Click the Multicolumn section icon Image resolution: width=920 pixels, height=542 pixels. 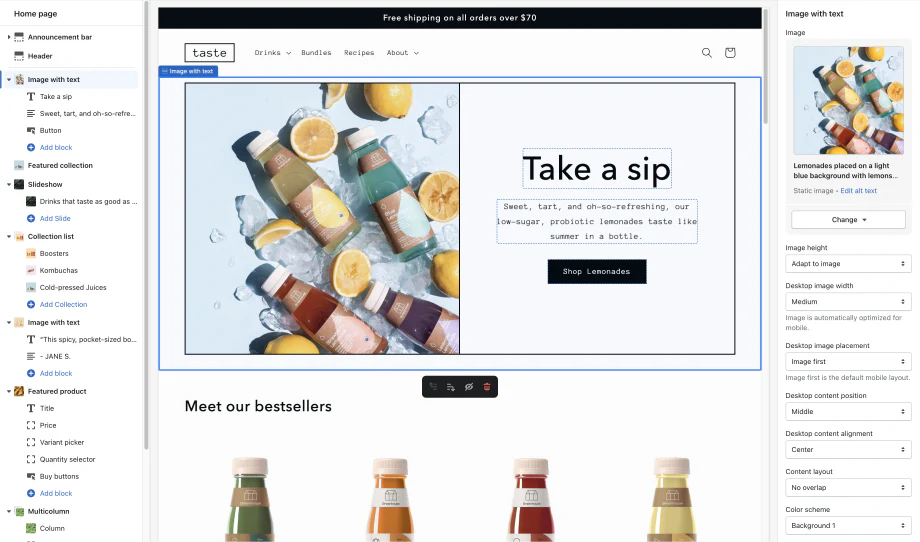(x=19, y=511)
